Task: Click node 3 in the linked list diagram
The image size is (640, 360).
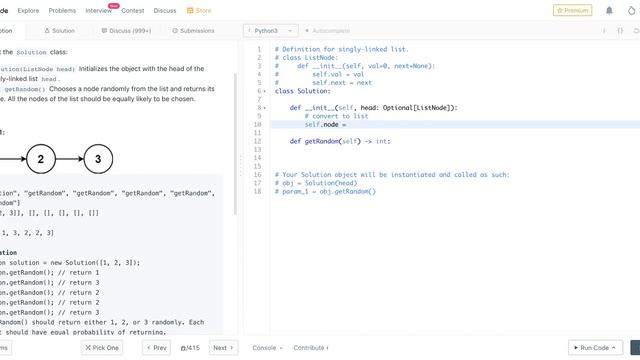Action: click(x=98, y=159)
